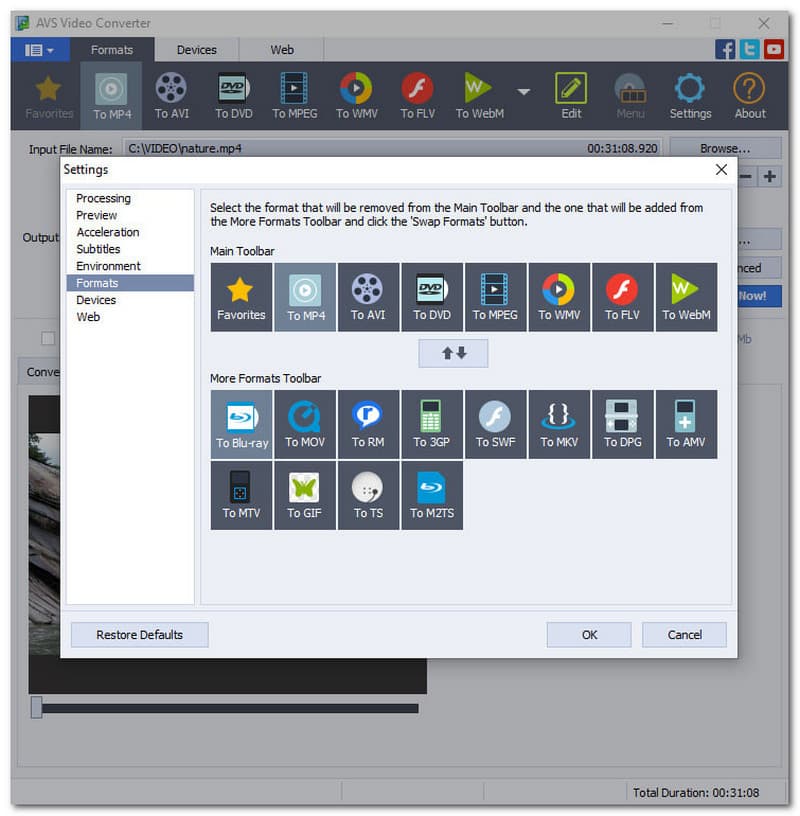Select To RM format tile

pos(369,425)
